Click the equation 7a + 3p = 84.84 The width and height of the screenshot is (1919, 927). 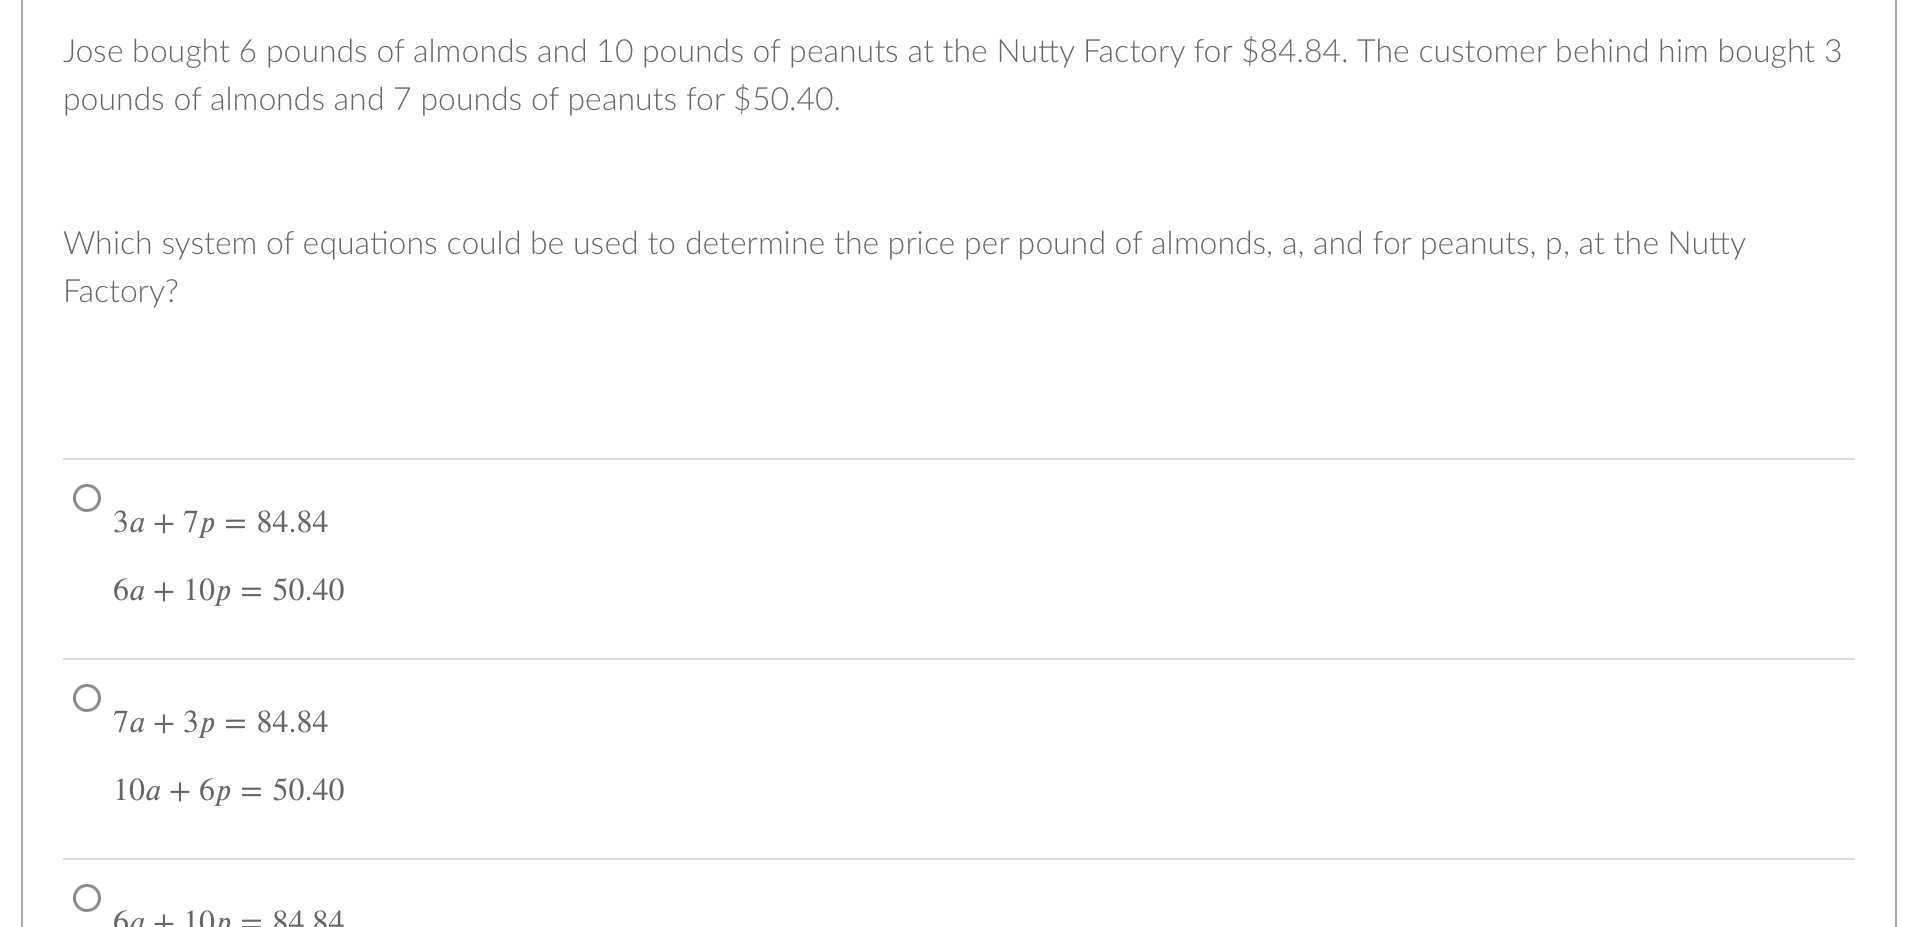[221, 721]
